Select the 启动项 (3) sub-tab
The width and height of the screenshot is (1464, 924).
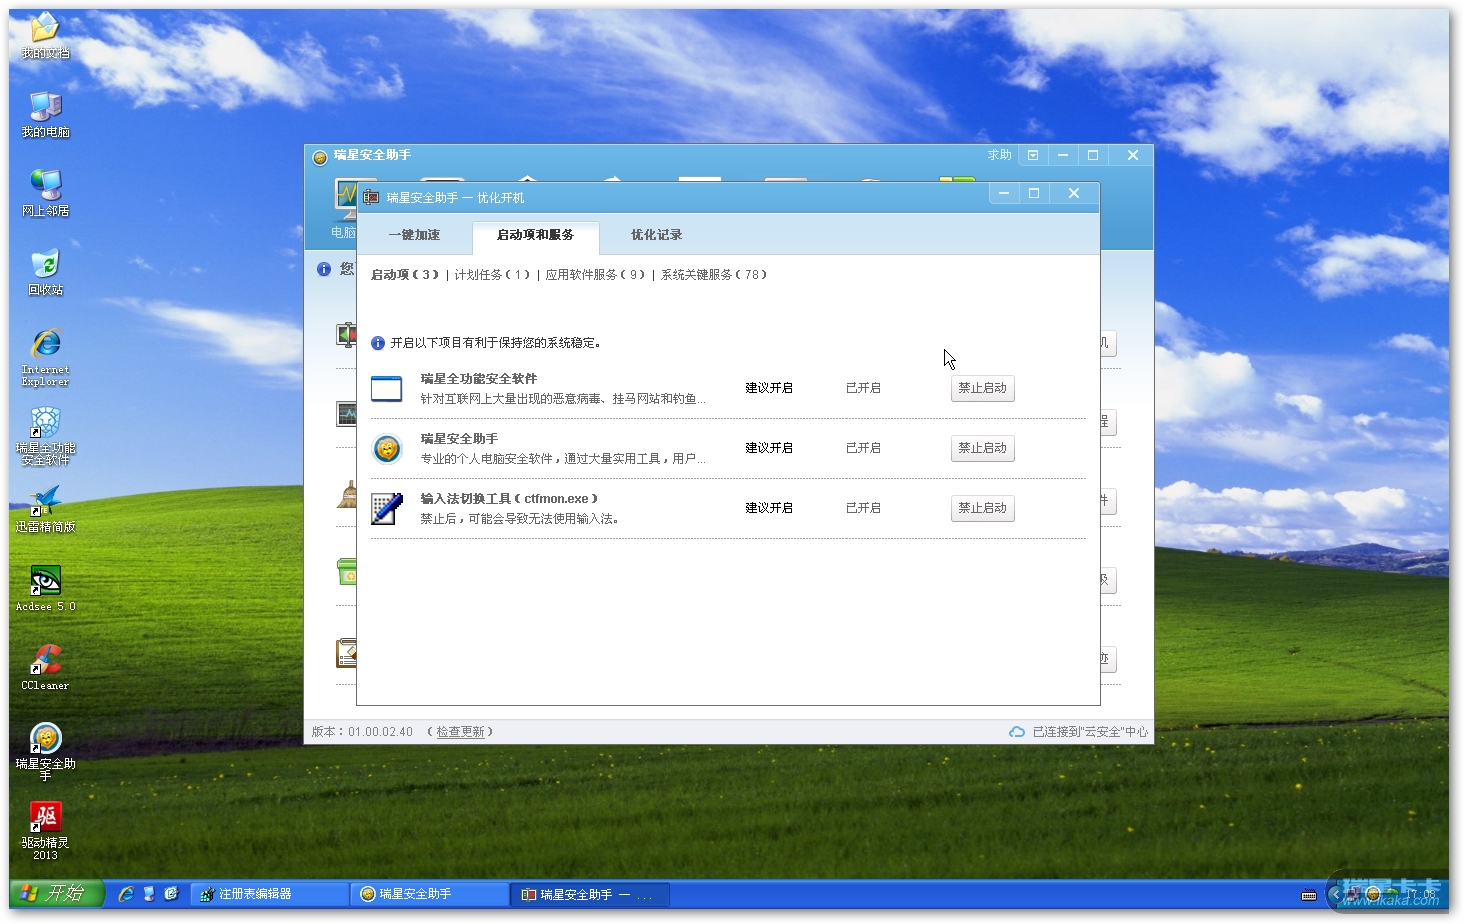(405, 275)
